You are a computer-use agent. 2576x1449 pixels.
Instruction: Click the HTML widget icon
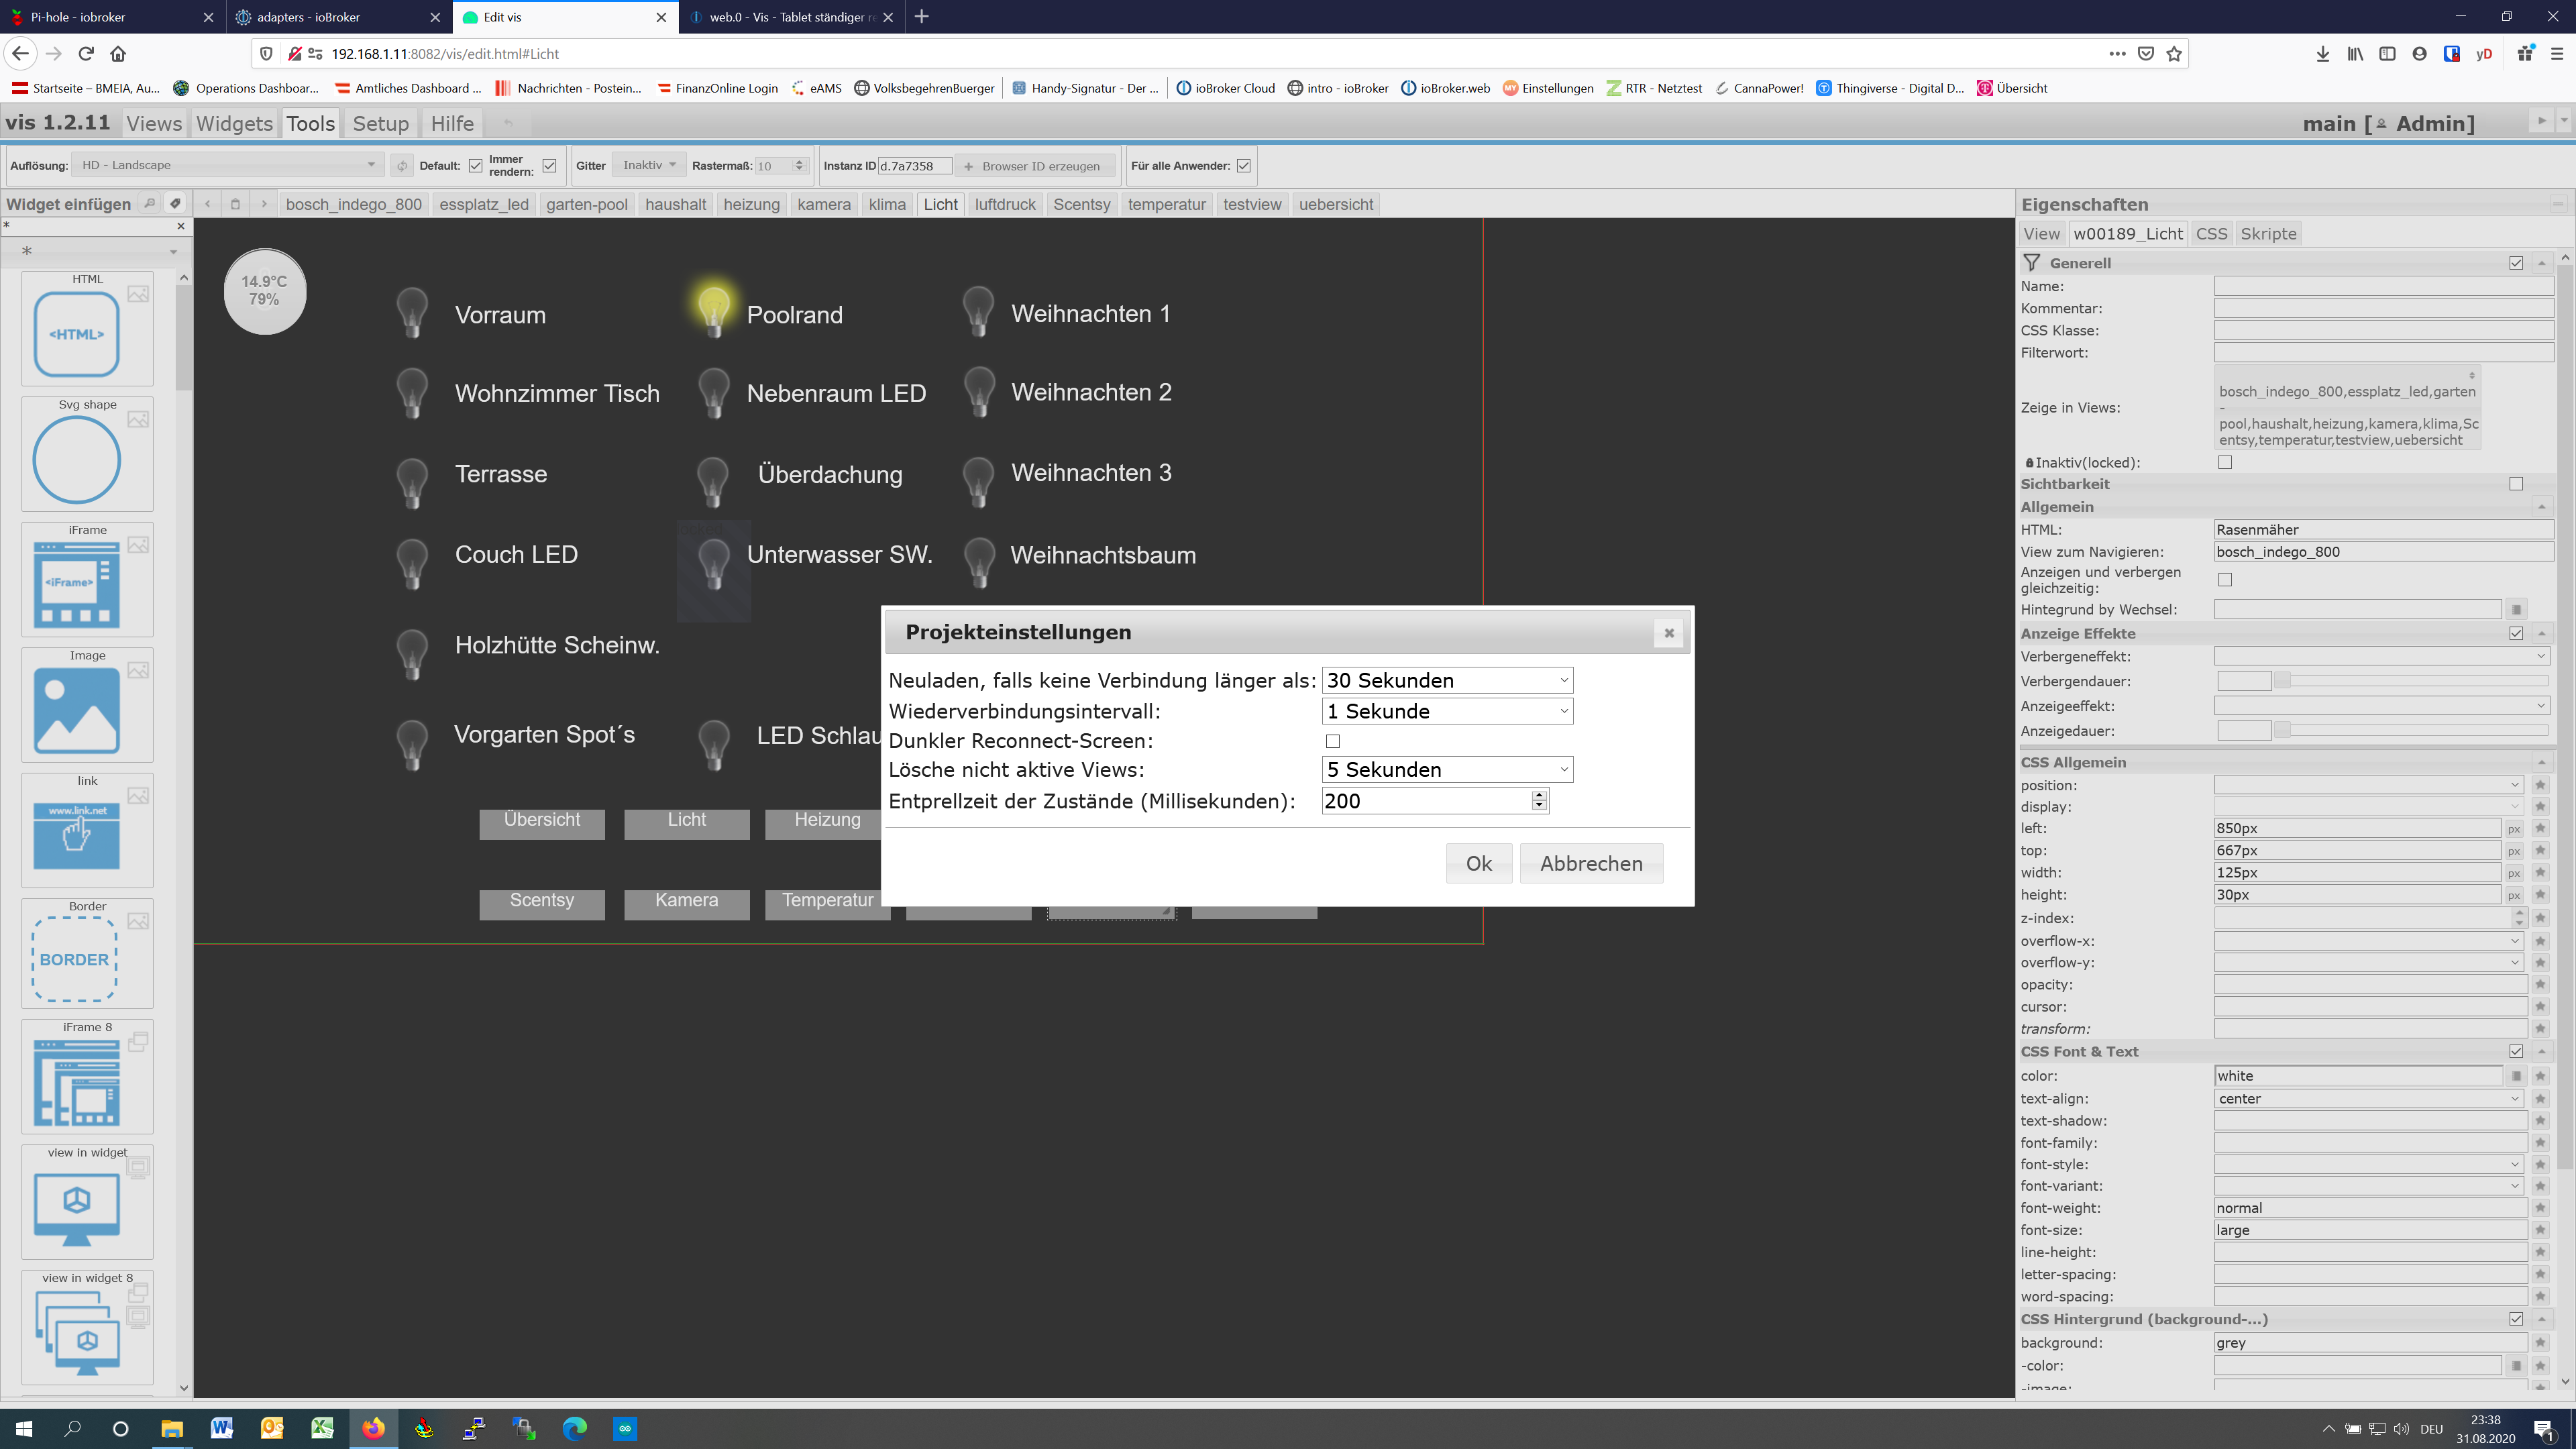point(76,334)
